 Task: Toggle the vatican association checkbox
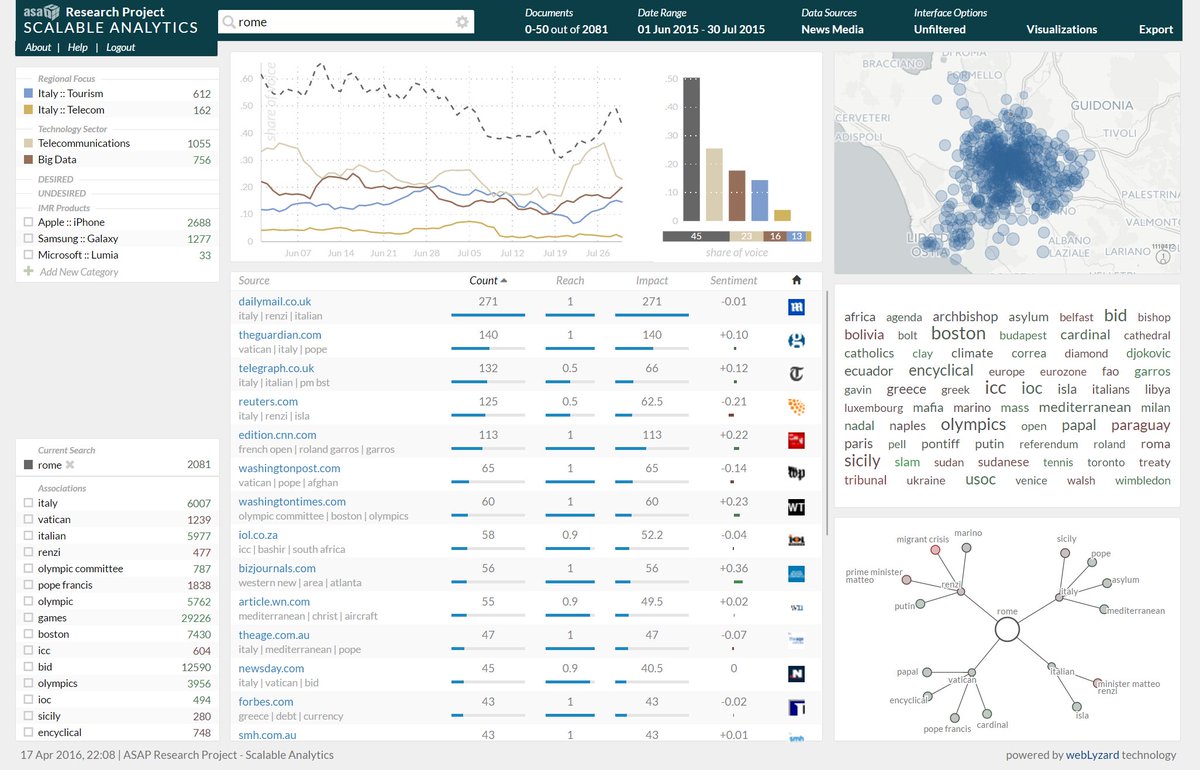(28, 519)
